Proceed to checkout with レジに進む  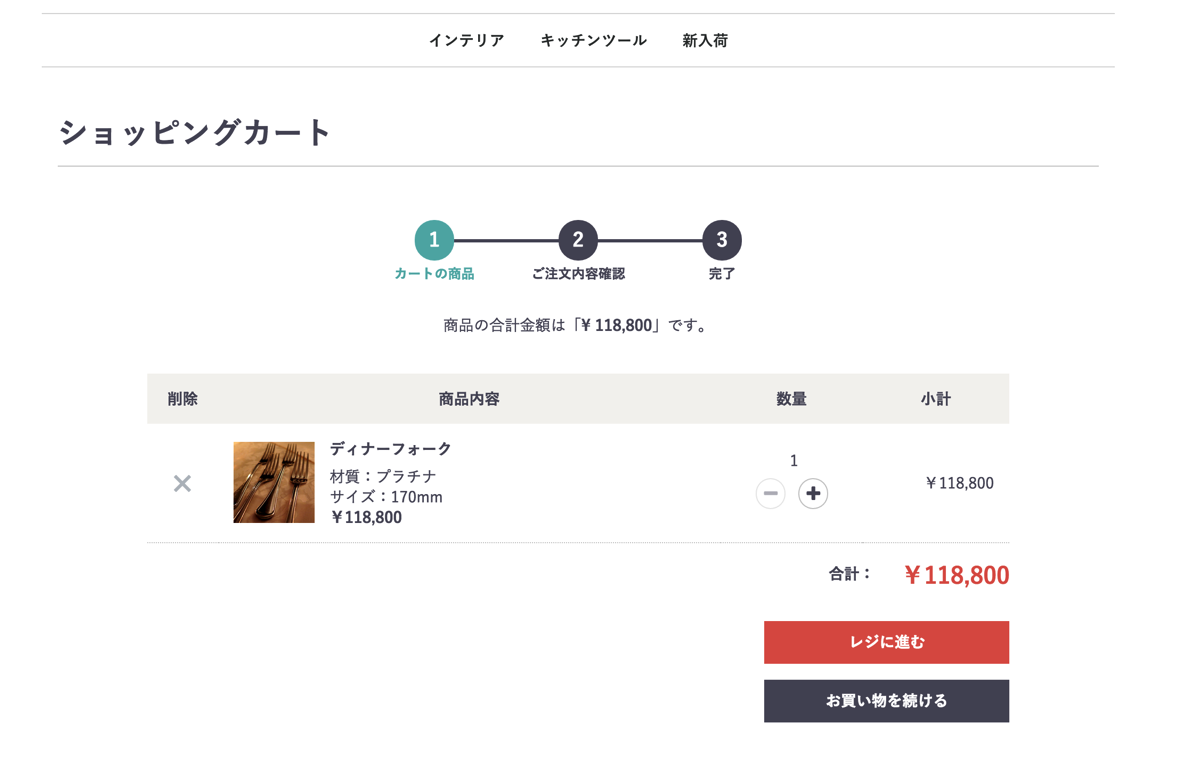click(x=886, y=642)
